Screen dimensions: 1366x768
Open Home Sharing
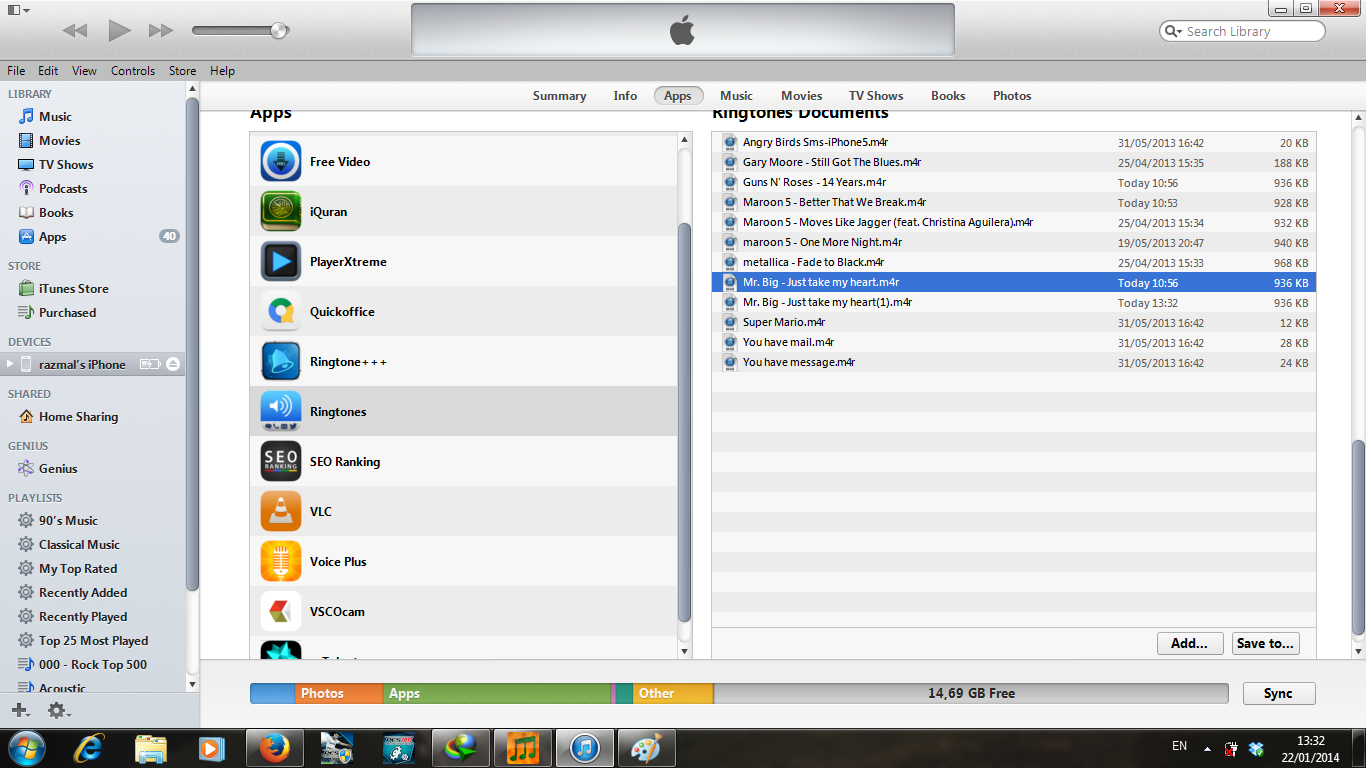pyautogui.click(x=78, y=417)
